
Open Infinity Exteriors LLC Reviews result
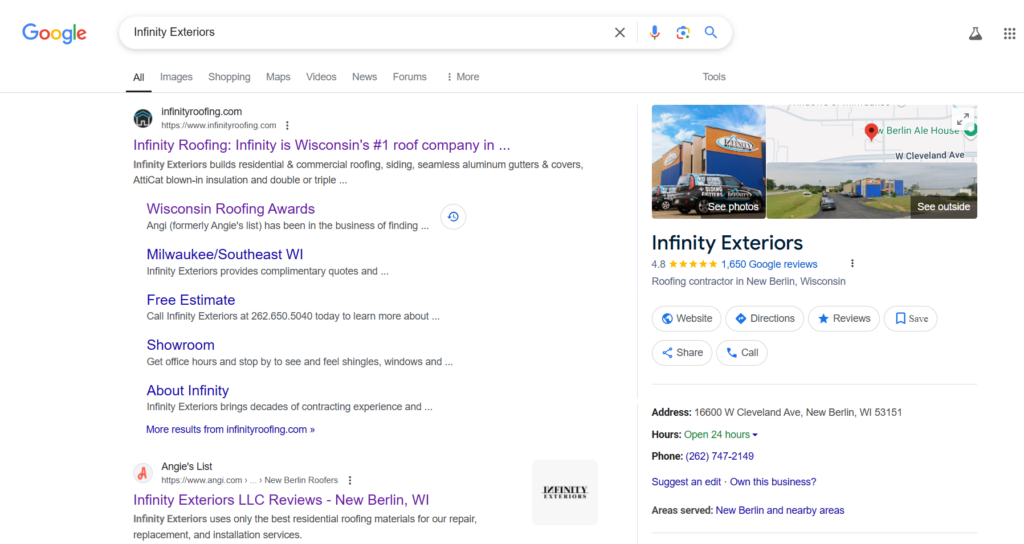281,500
